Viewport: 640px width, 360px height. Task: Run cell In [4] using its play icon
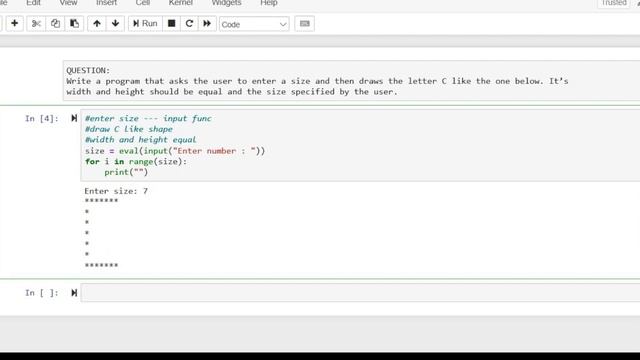click(74, 118)
